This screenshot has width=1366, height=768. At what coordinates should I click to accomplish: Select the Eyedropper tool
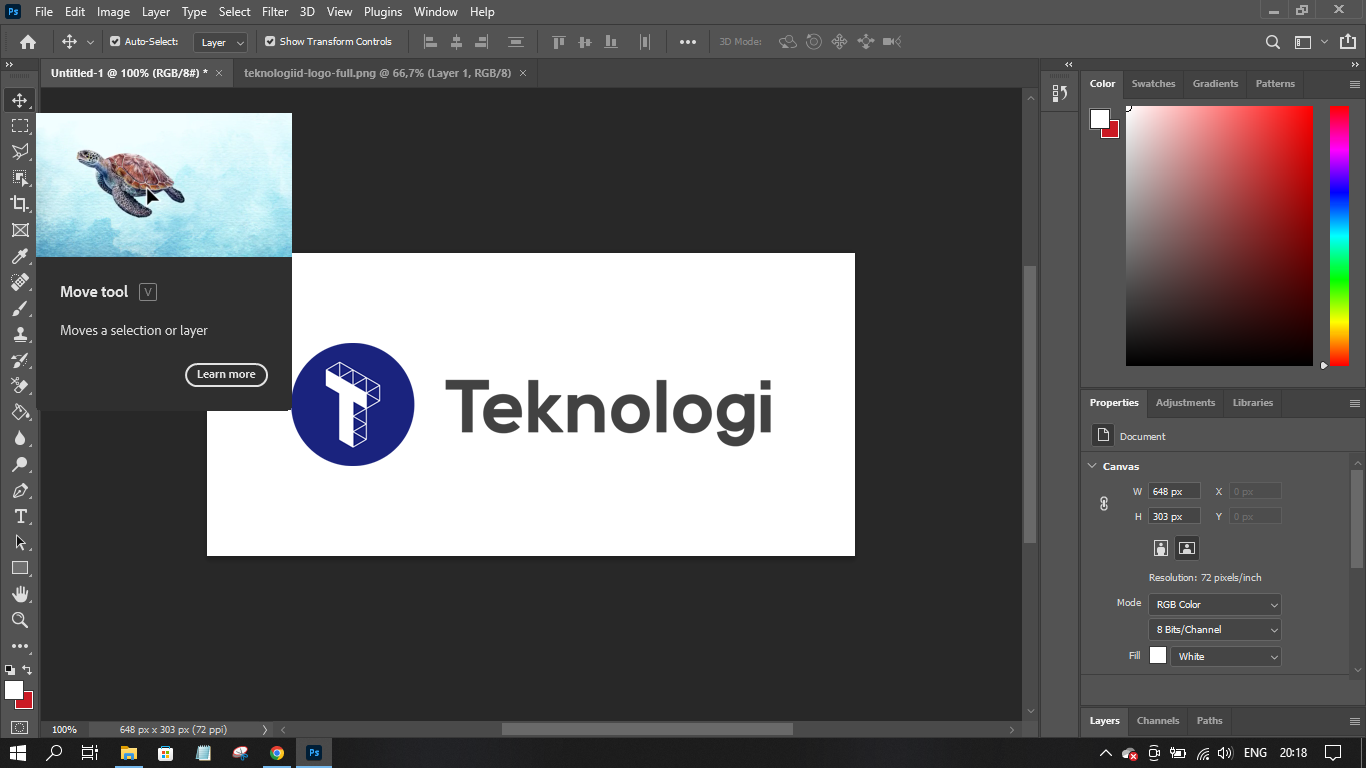point(19,256)
